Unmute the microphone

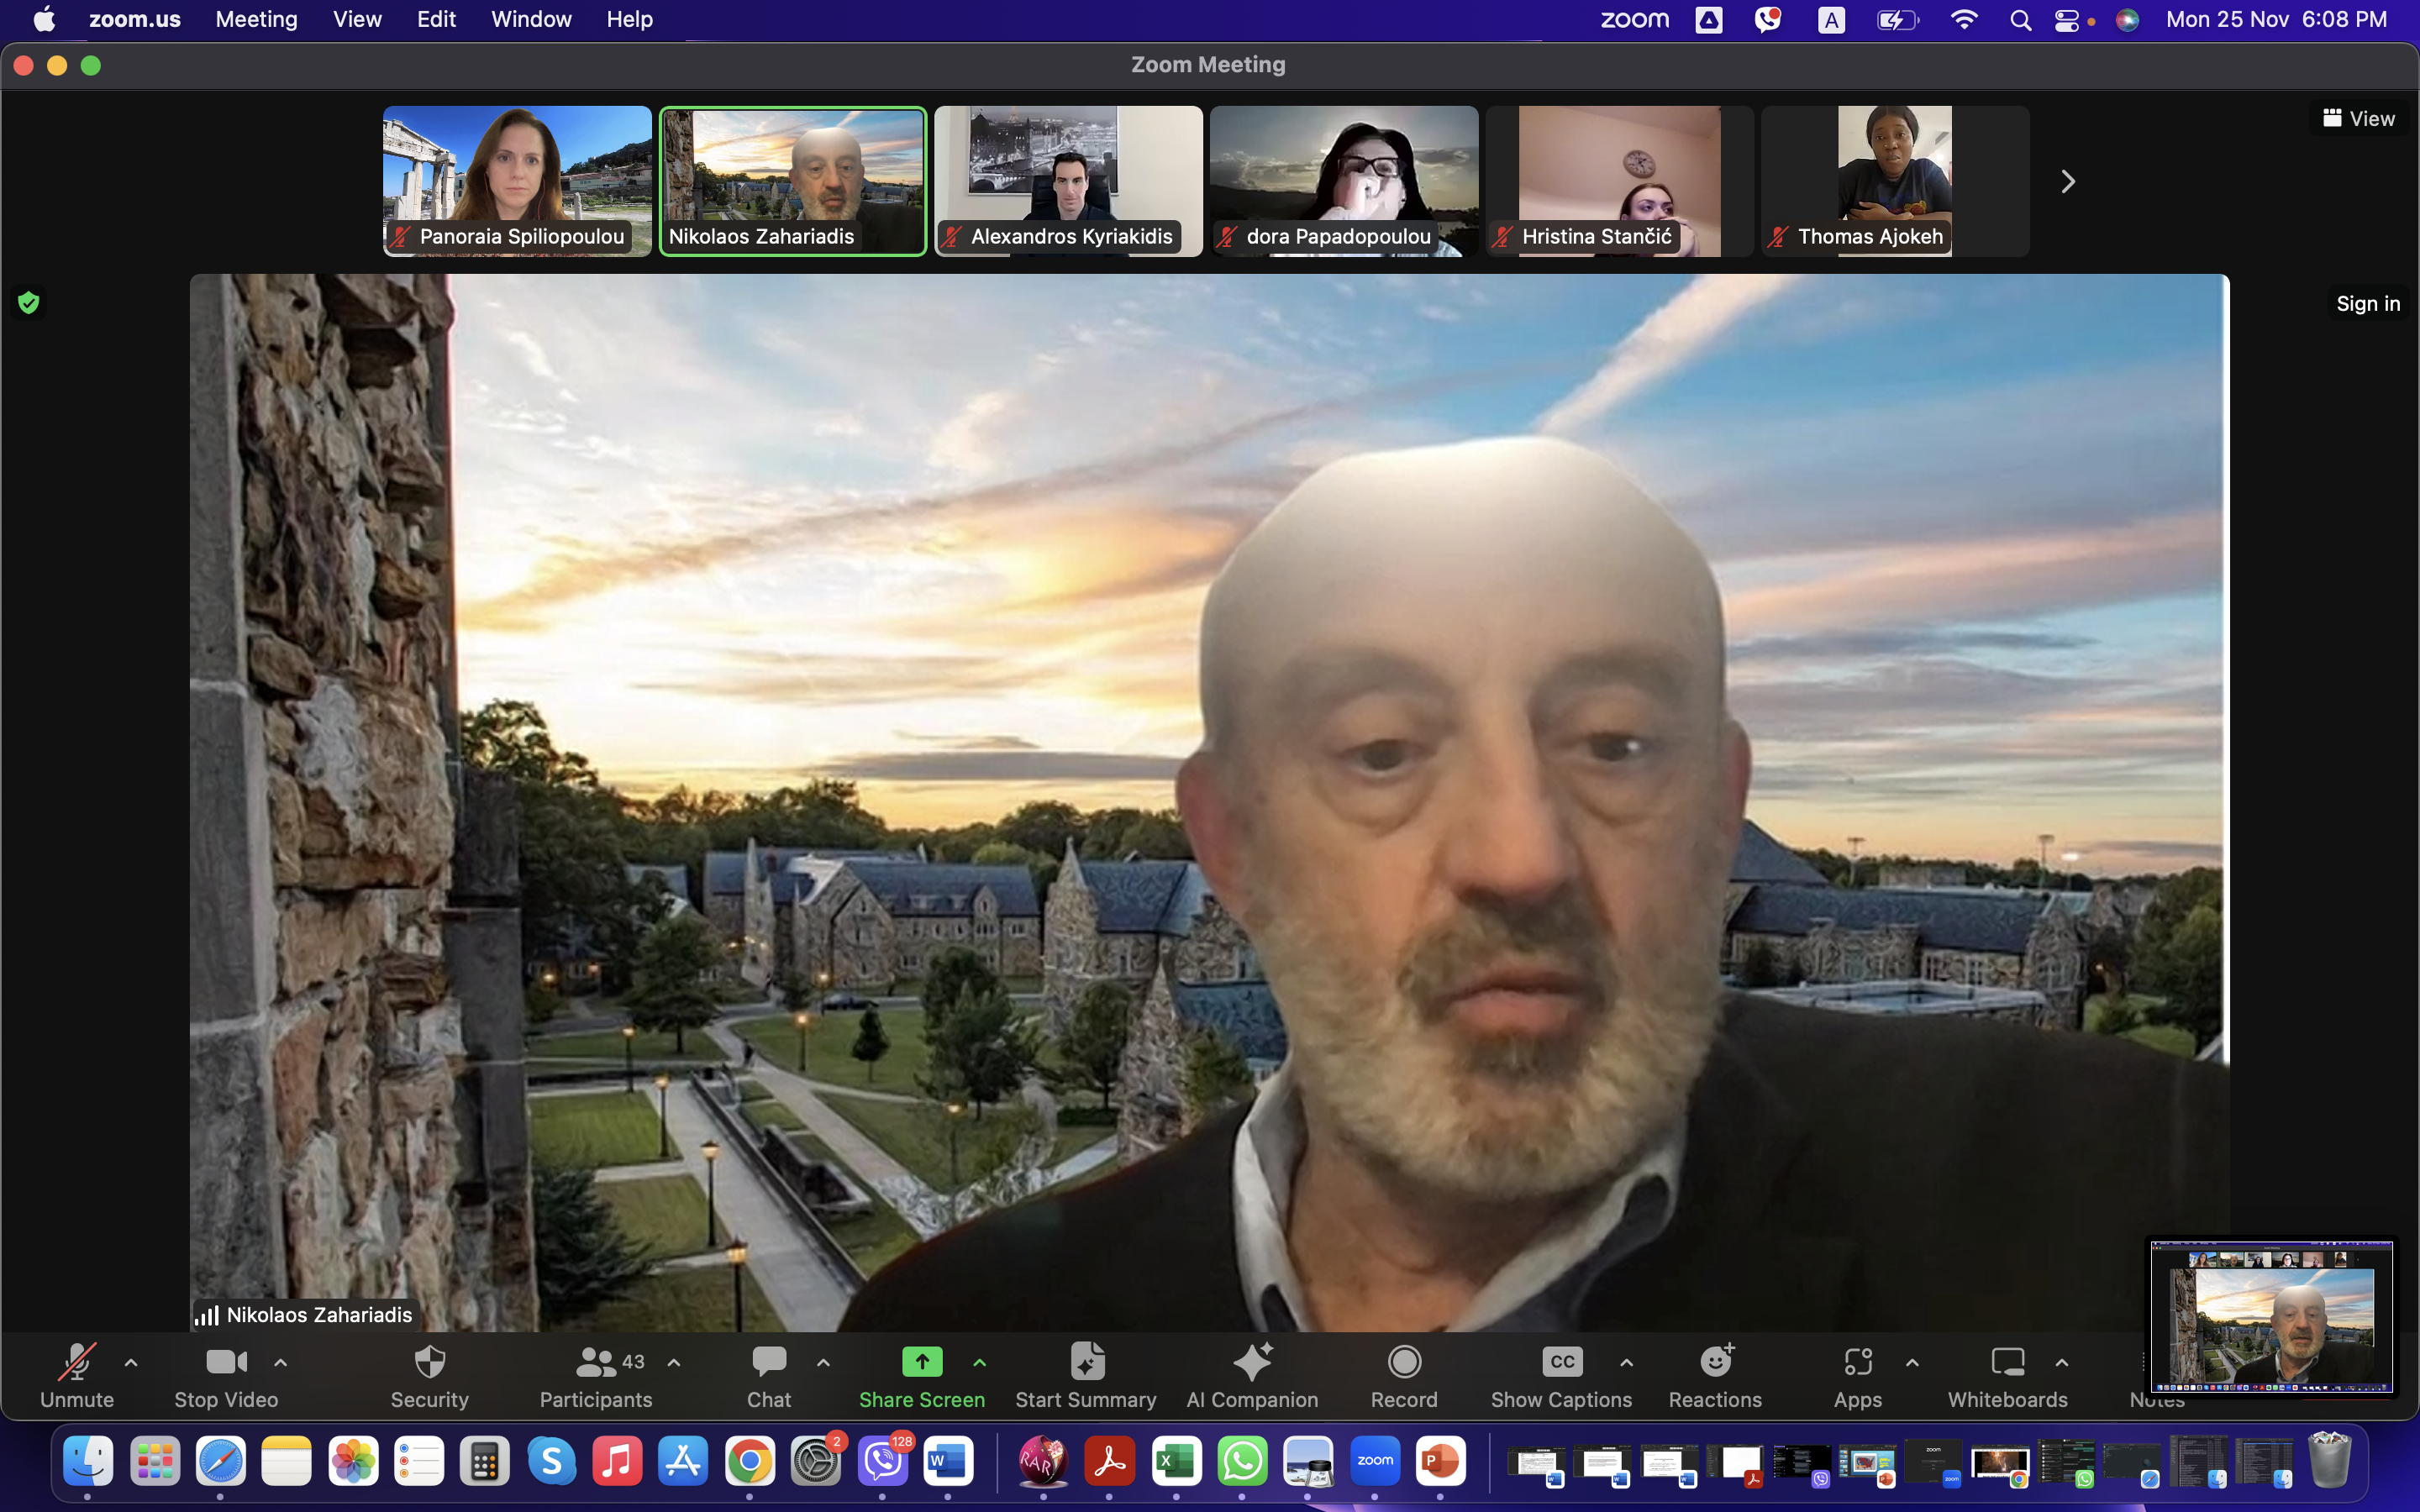click(x=77, y=1376)
